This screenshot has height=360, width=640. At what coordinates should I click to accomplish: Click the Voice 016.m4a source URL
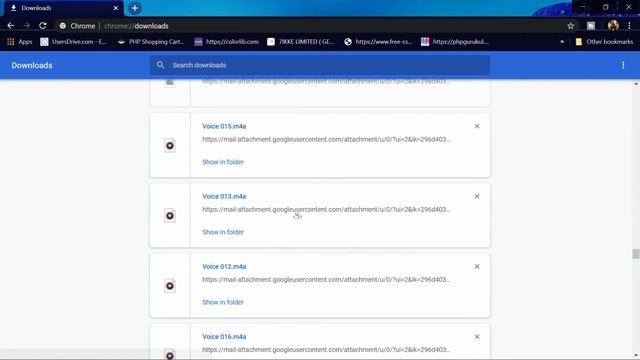(326, 350)
